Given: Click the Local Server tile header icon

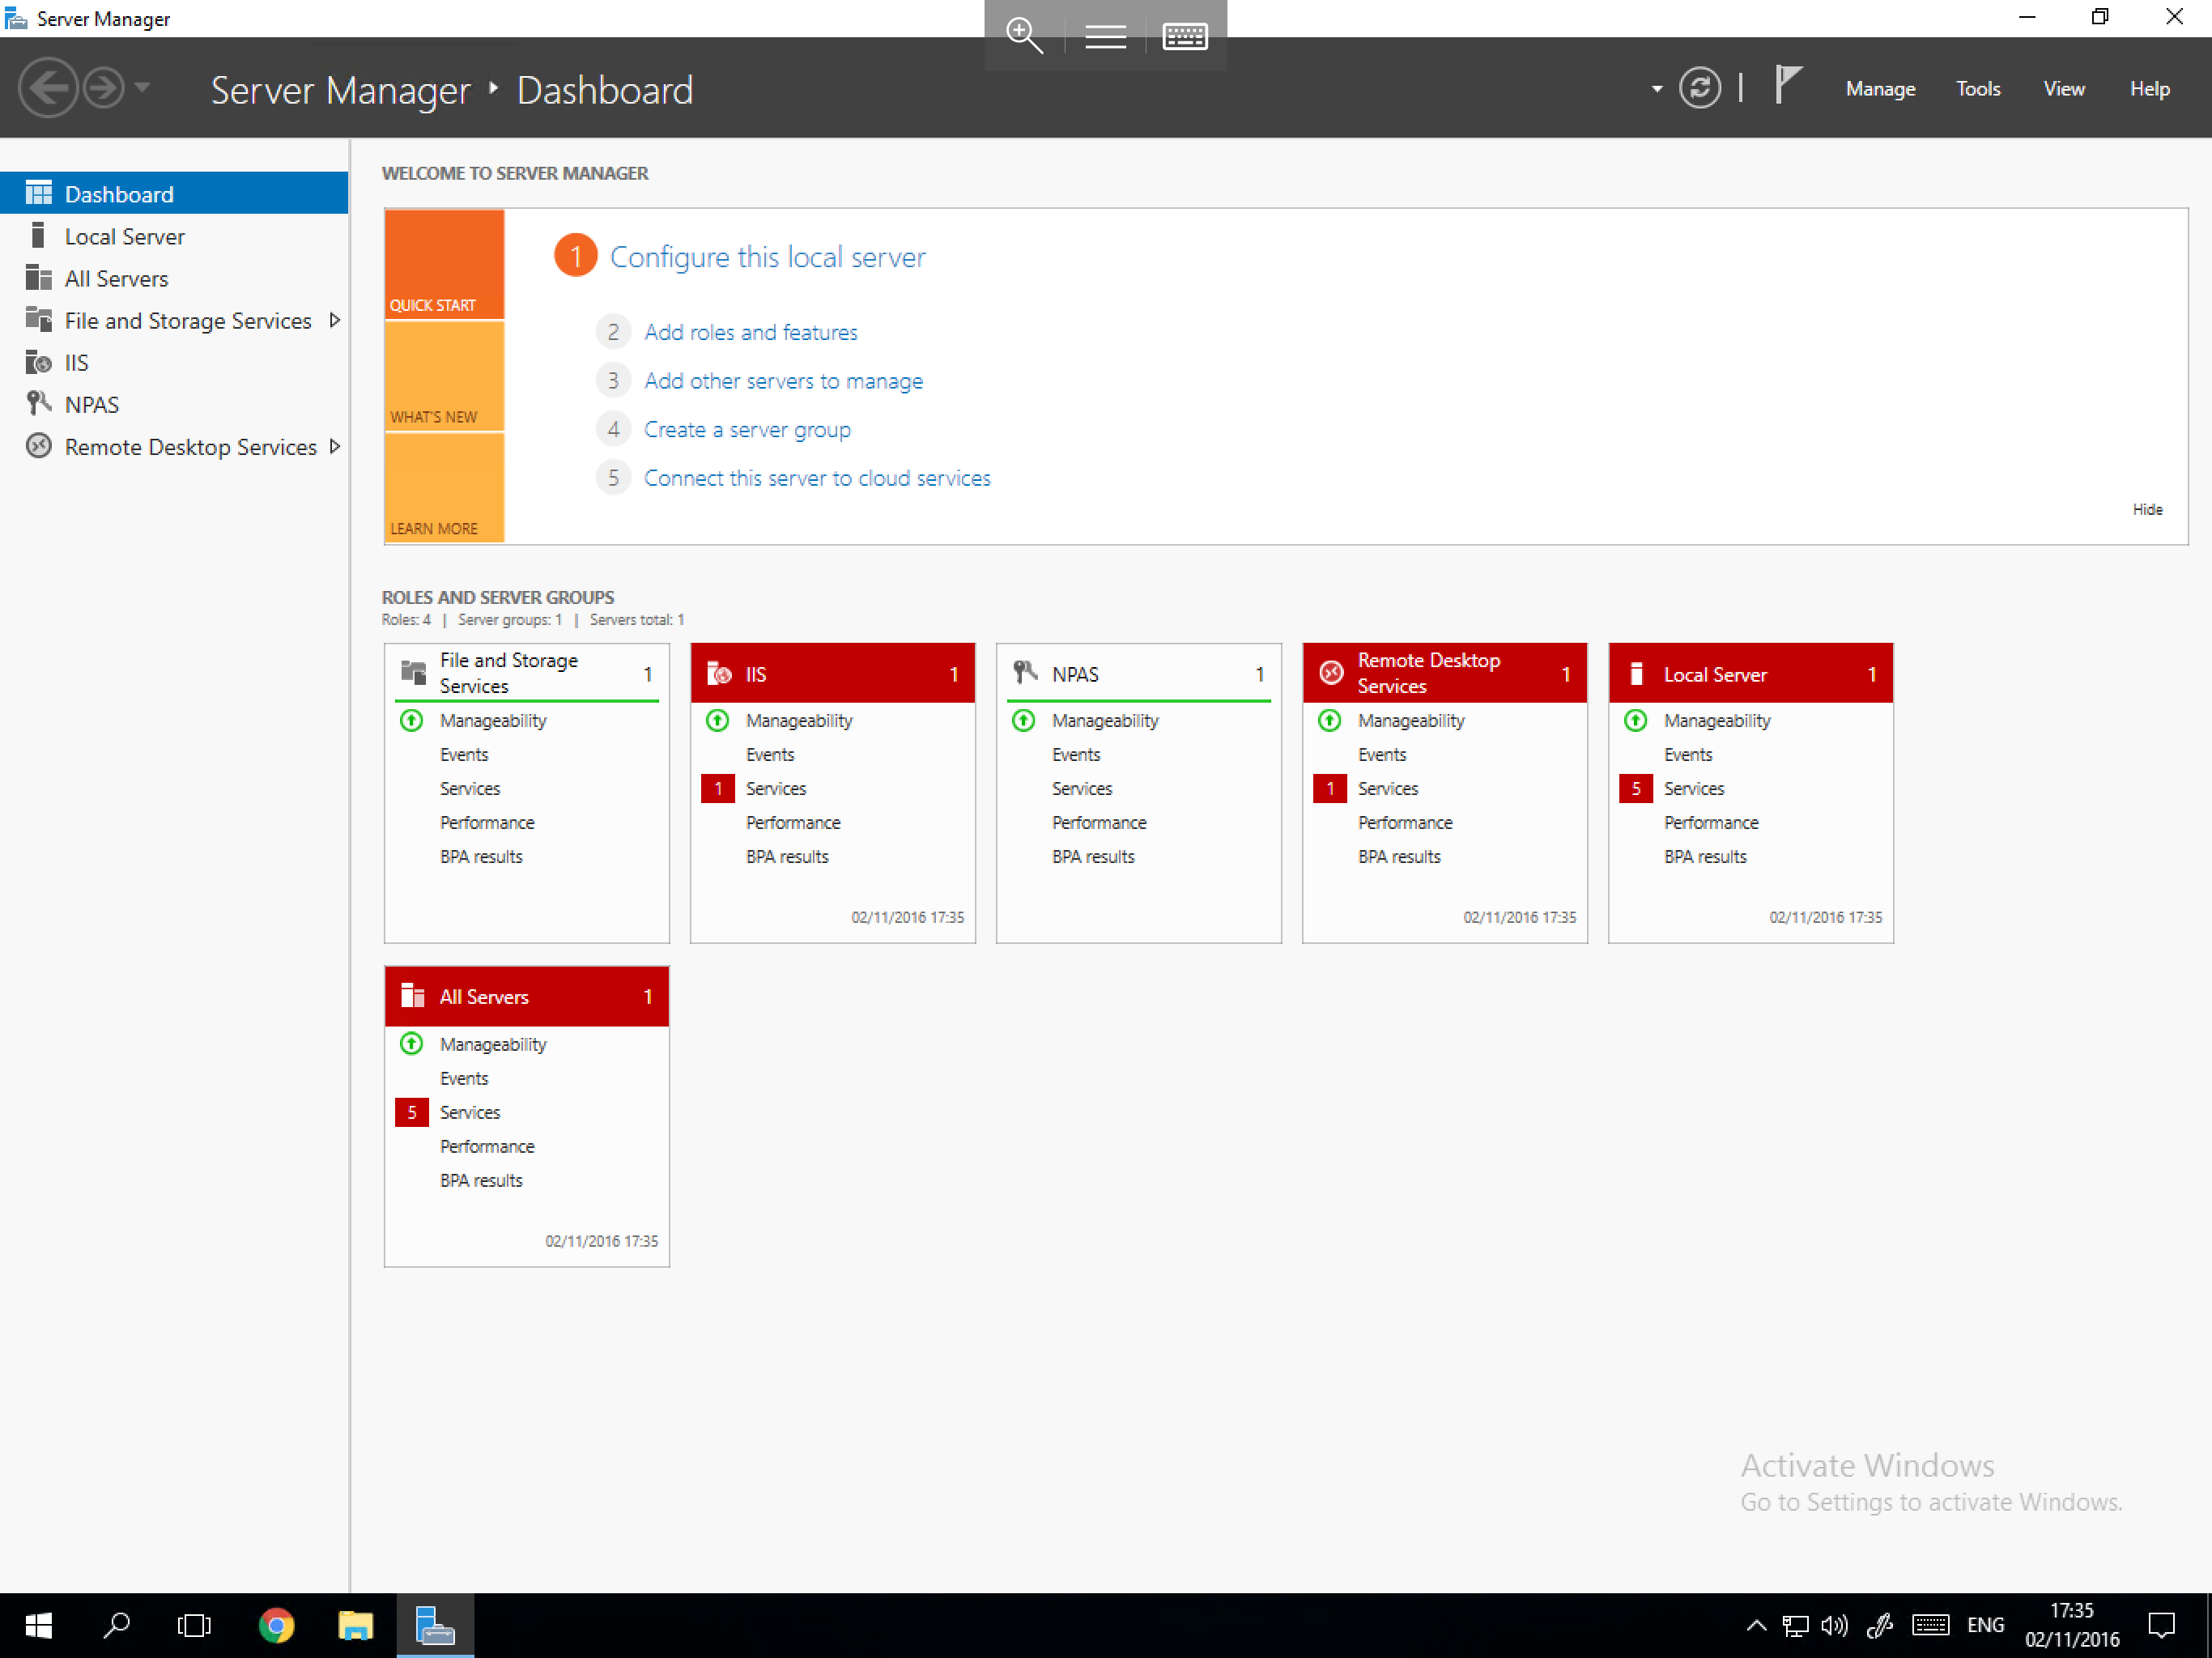Looking at the screenshot, I should (x=1636, y=674).
